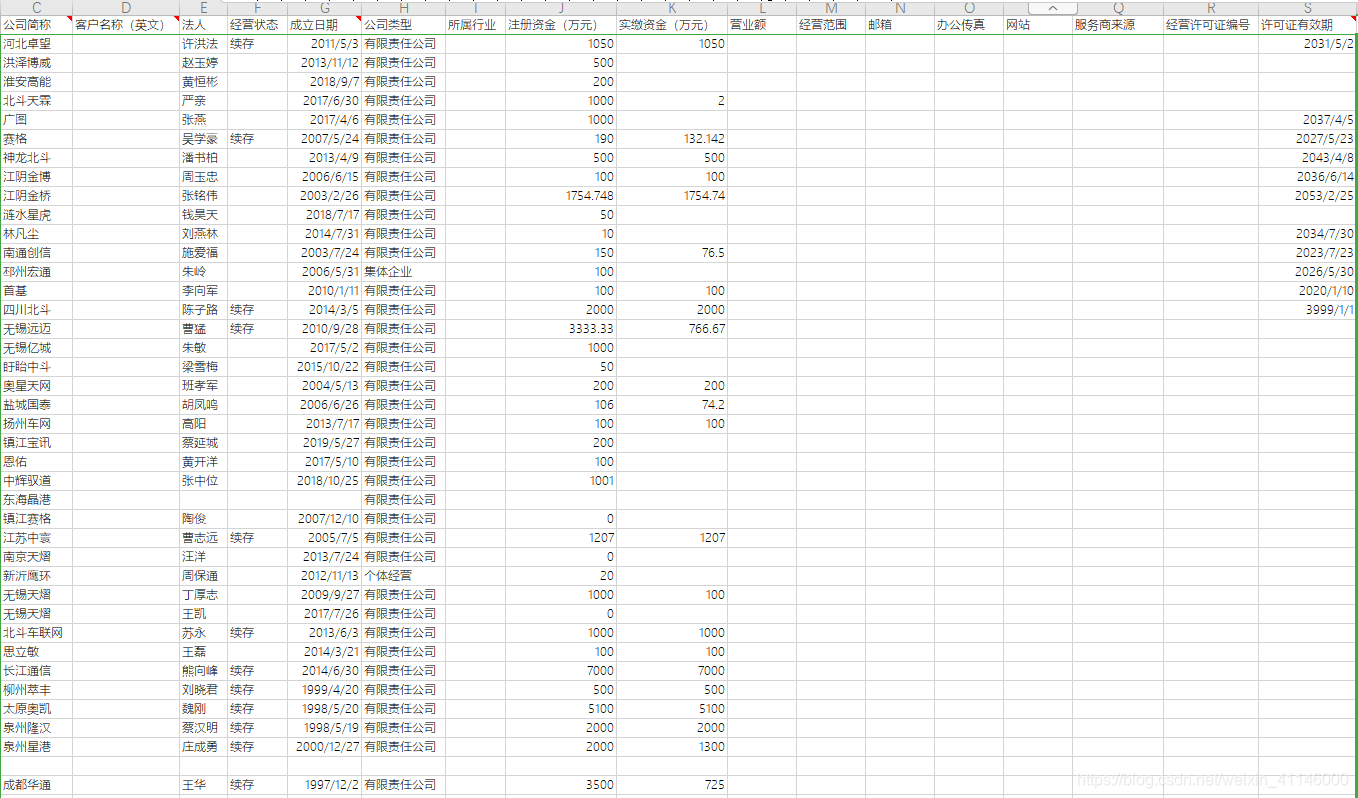The width and height of the screenshot is (1358, 798).
Task: Select license expiry date 2020/1/10
Action: pyautogui.click(x=1307, y=290)
